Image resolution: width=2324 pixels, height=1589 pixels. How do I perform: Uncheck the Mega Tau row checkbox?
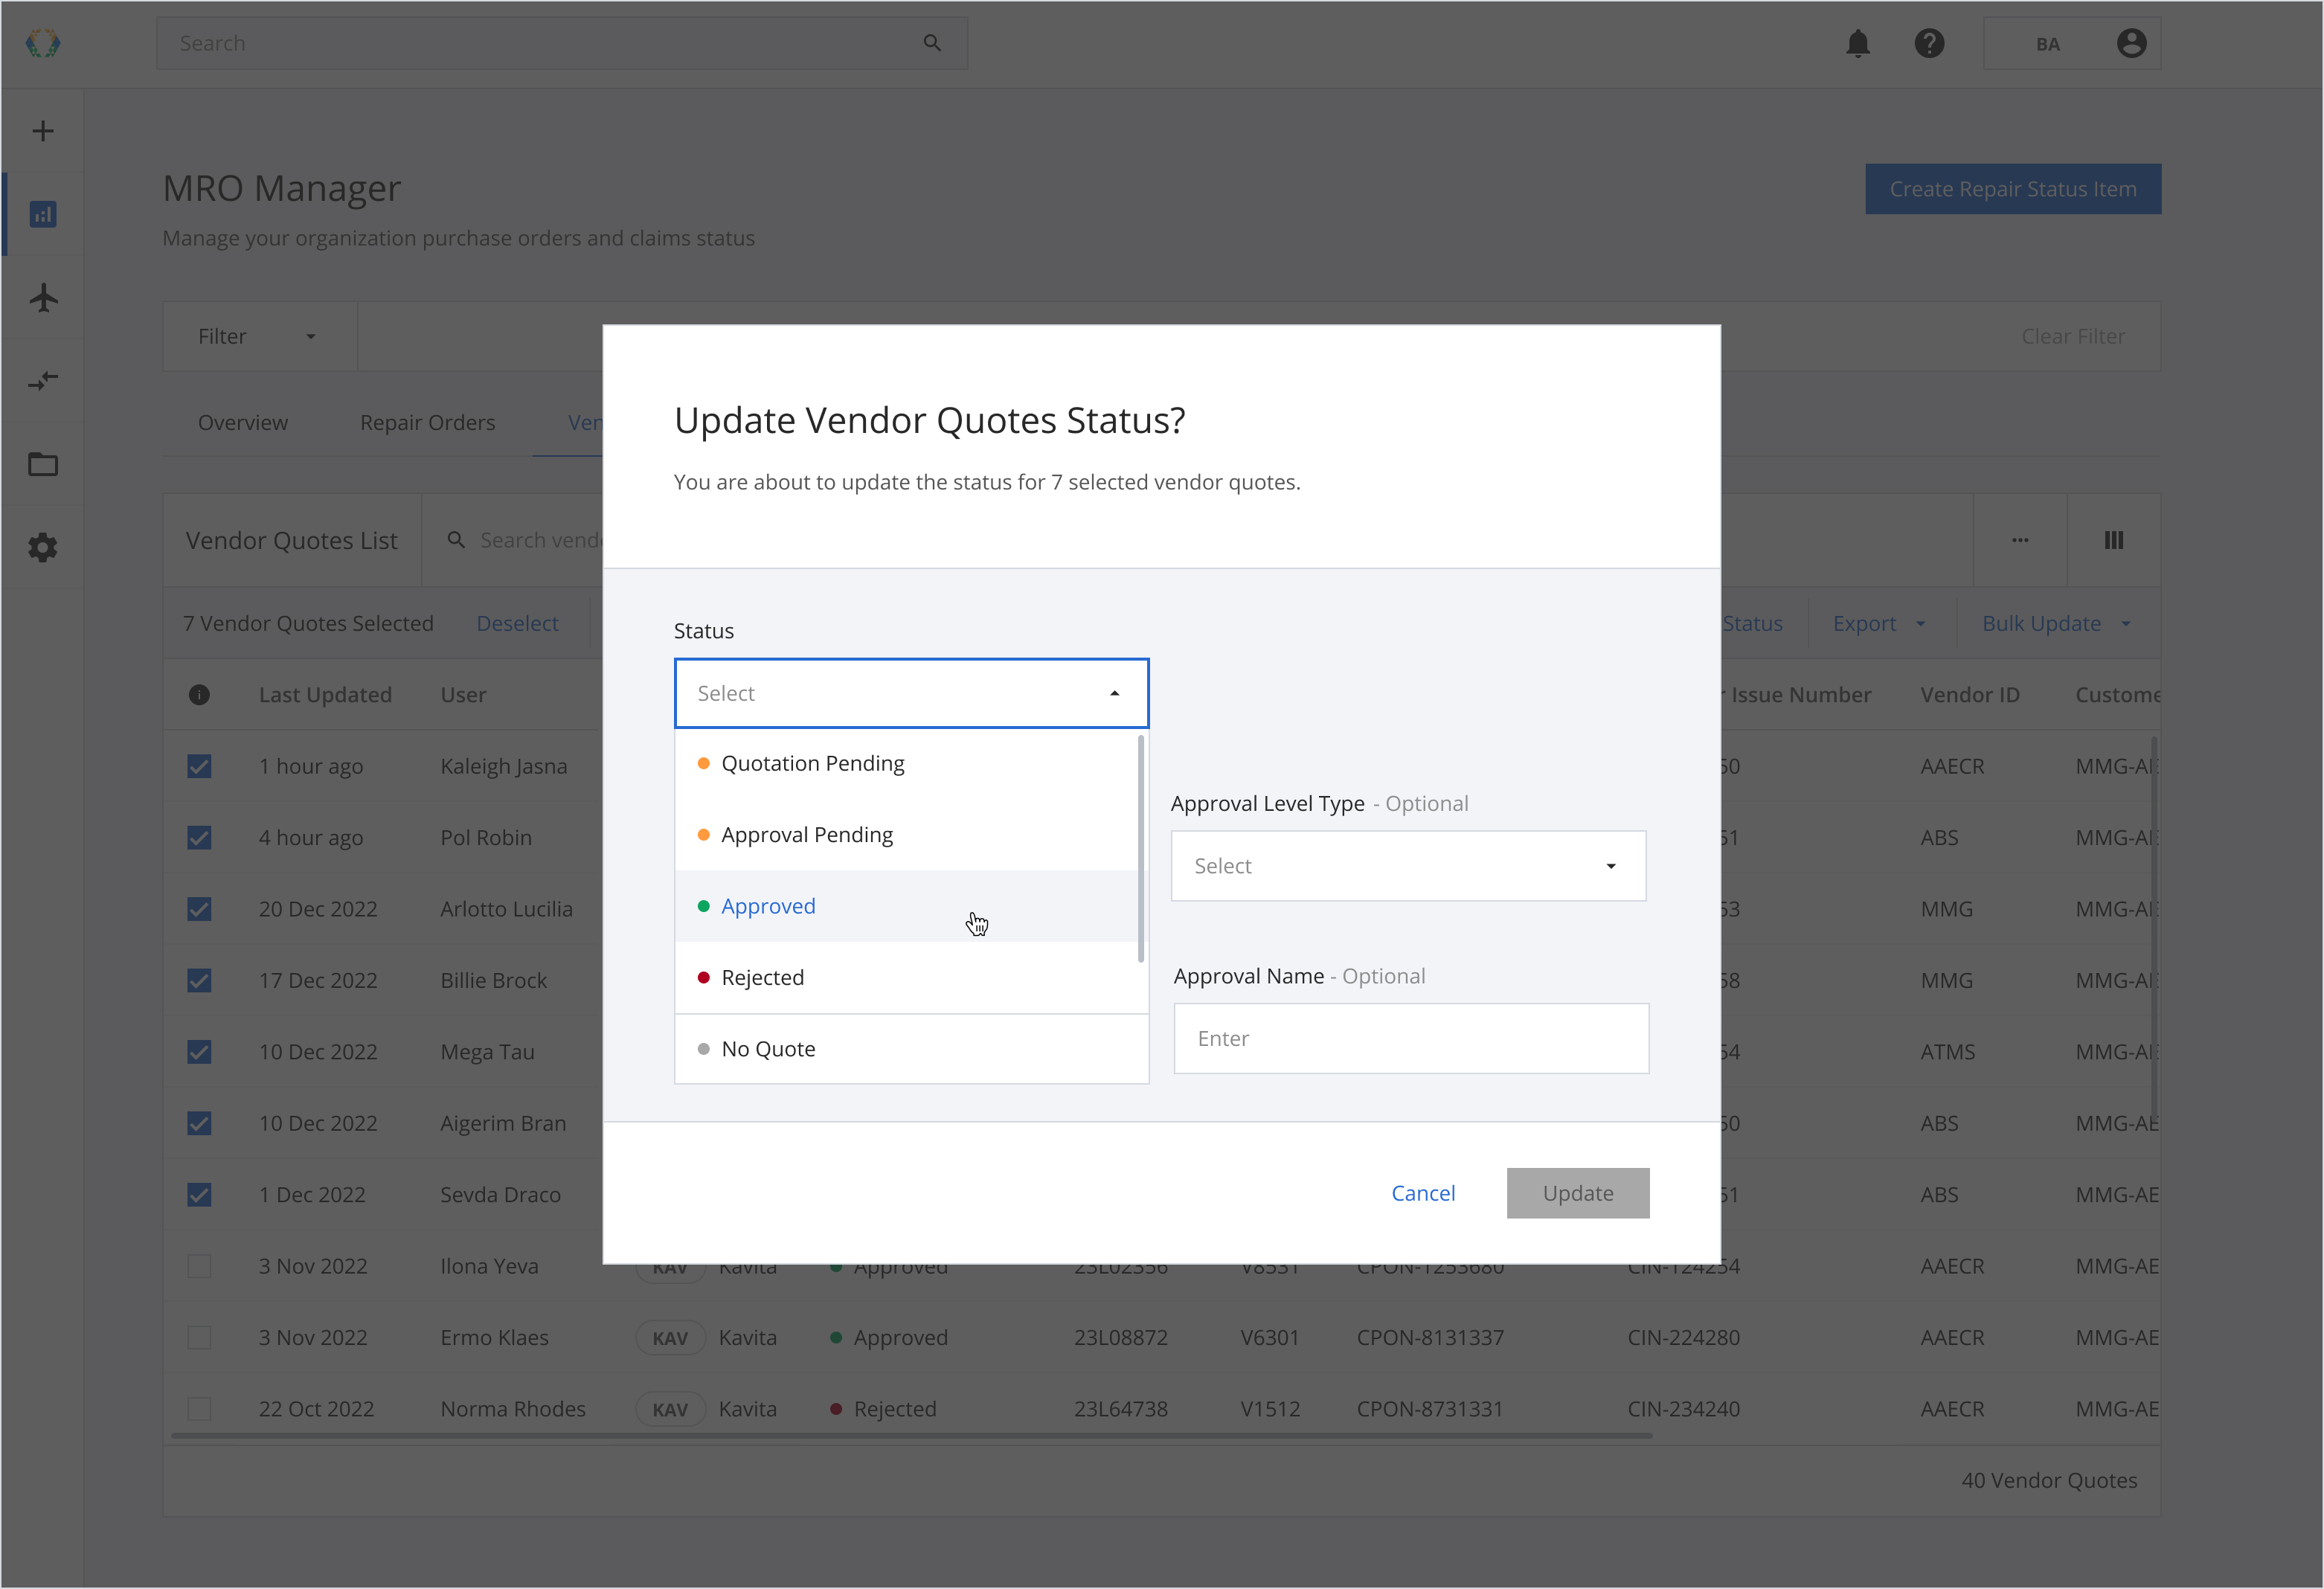(x=199, y=1052)
